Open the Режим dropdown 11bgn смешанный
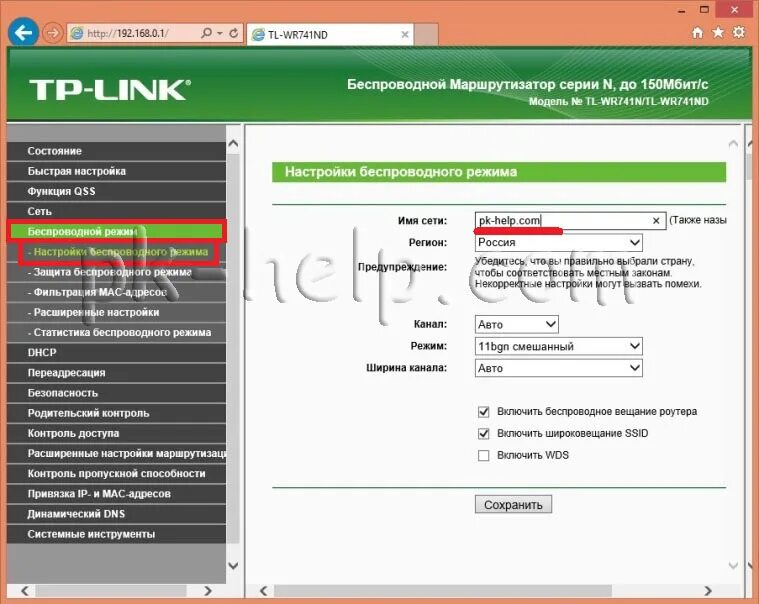The image size is (759, 604). (559, 346)
